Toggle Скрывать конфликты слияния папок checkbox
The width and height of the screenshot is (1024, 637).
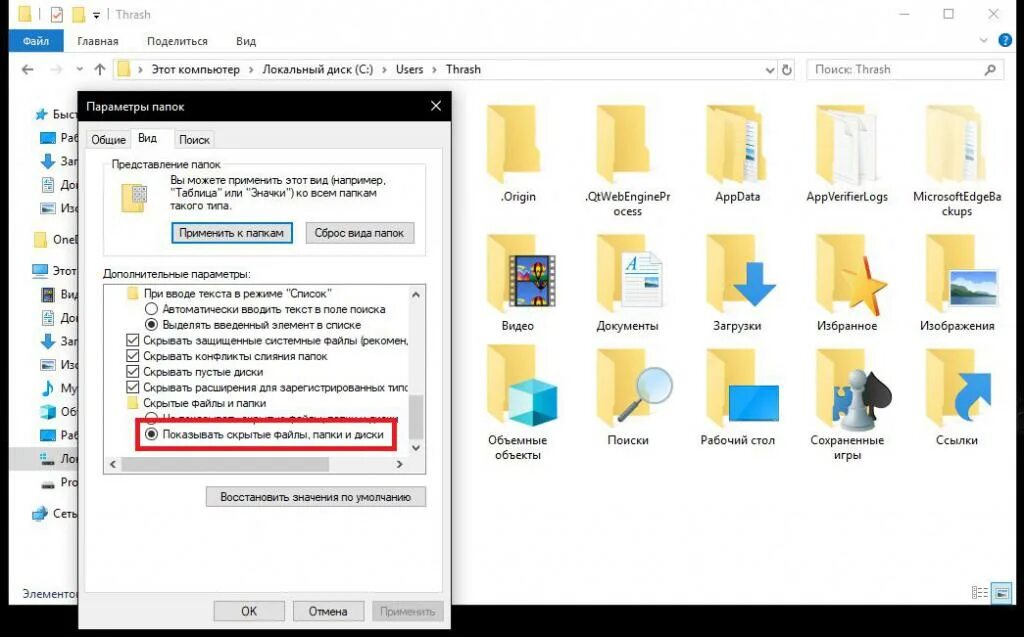tap(133, 355)
